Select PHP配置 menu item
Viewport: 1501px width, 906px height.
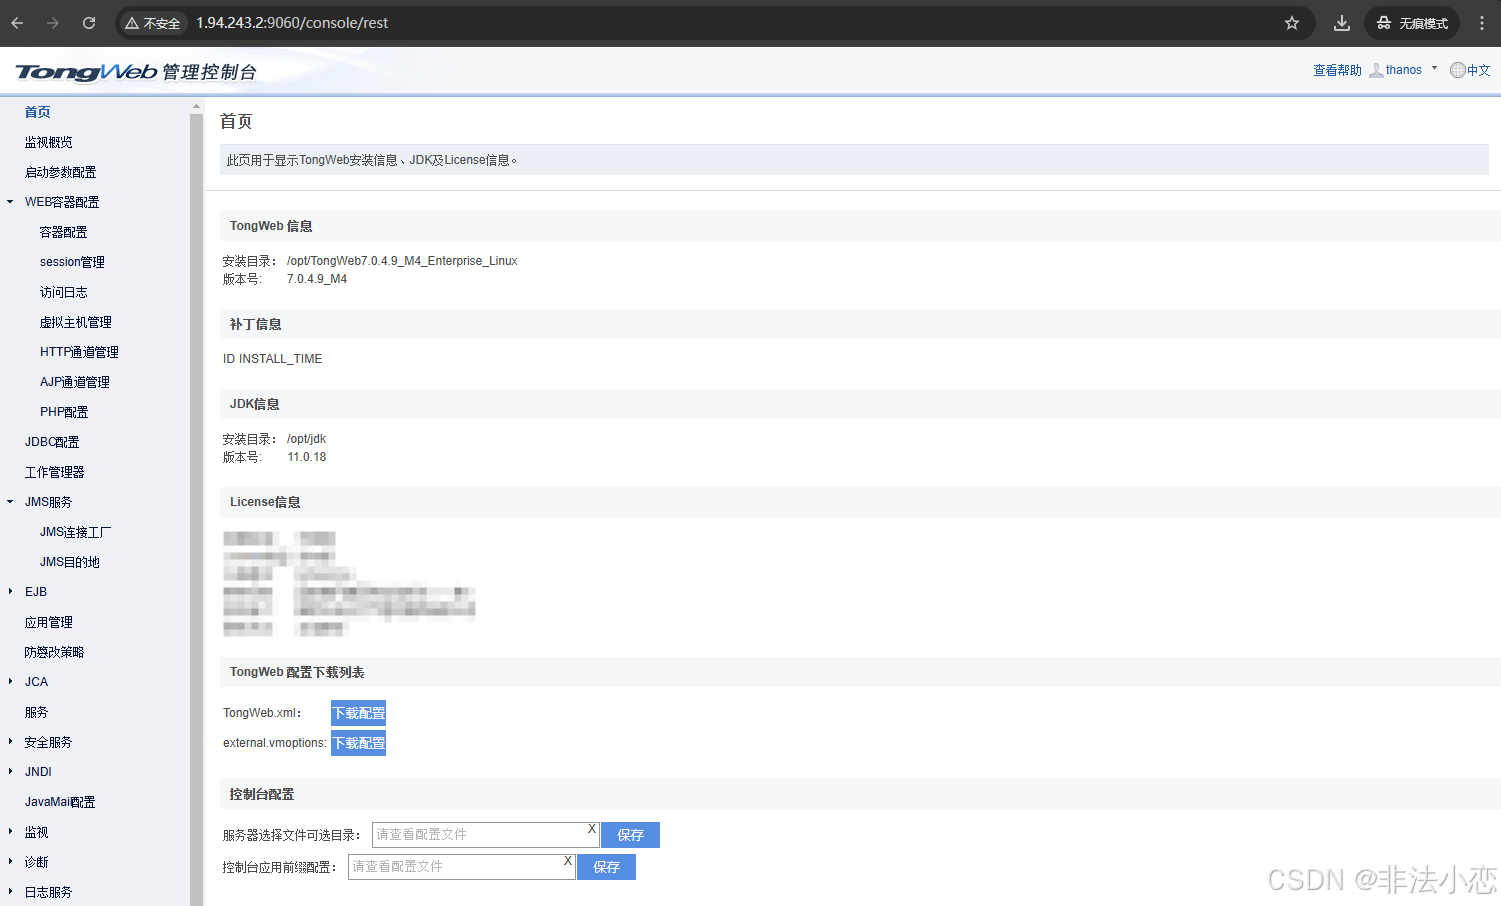(64, 412)
